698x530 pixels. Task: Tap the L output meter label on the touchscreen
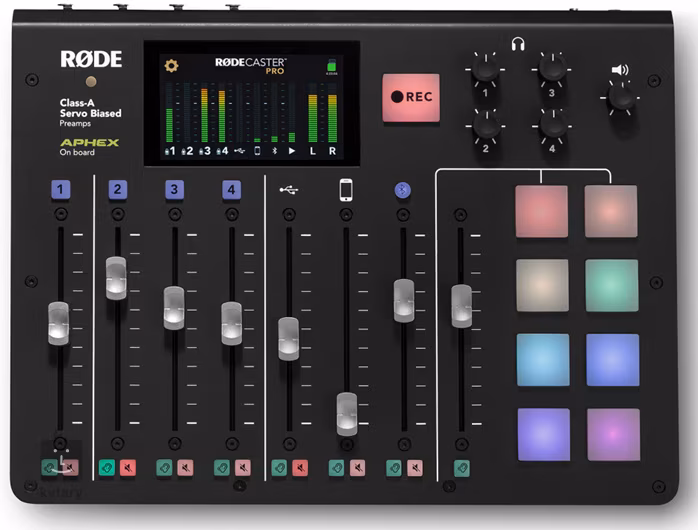(x=313, y=151)
